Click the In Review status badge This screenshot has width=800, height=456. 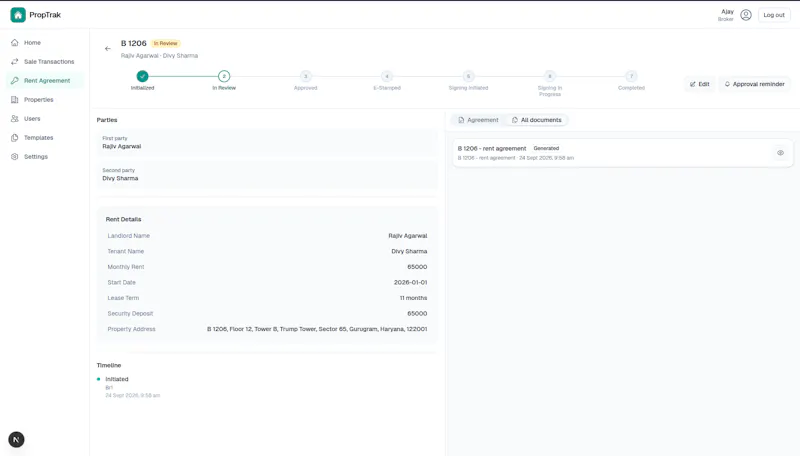coord(165,43)
